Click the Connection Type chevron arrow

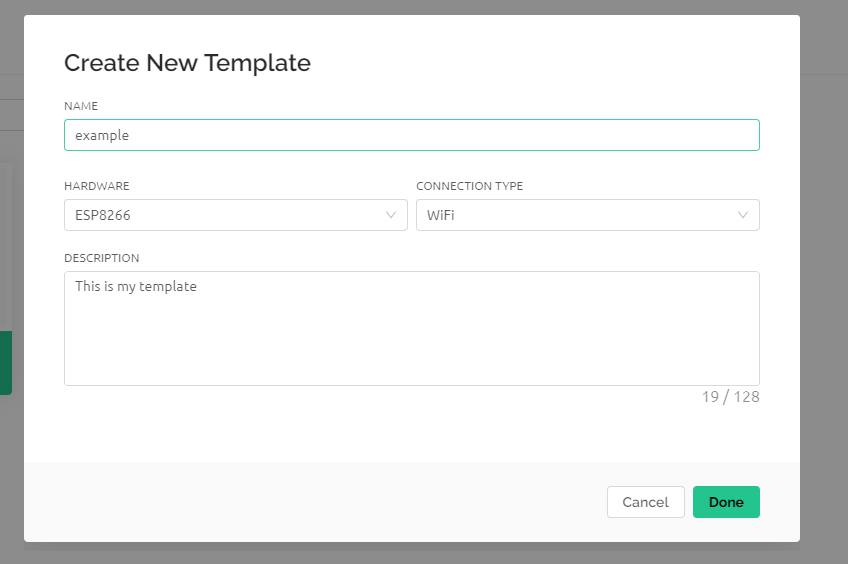click(x=743, y=215)
